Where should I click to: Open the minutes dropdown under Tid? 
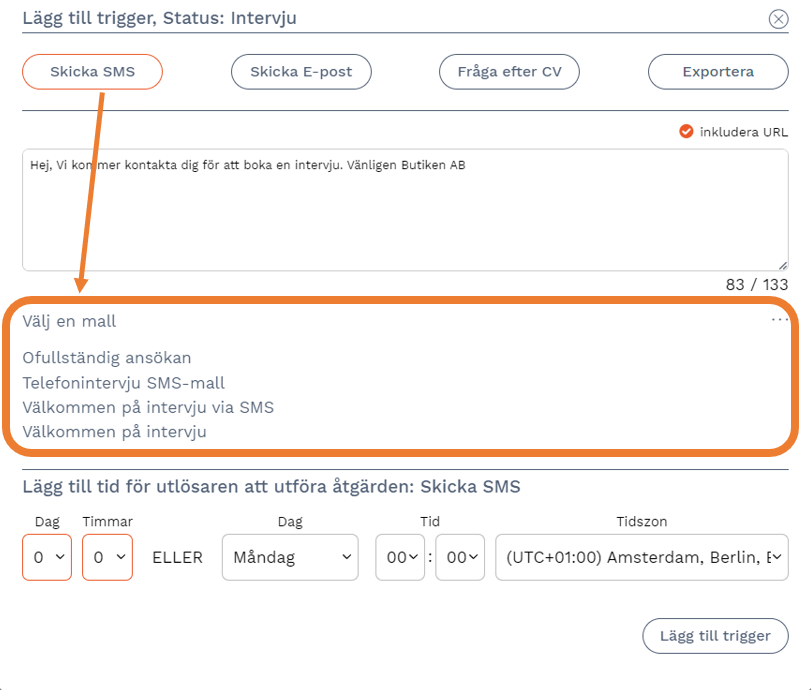coord(460,557)
